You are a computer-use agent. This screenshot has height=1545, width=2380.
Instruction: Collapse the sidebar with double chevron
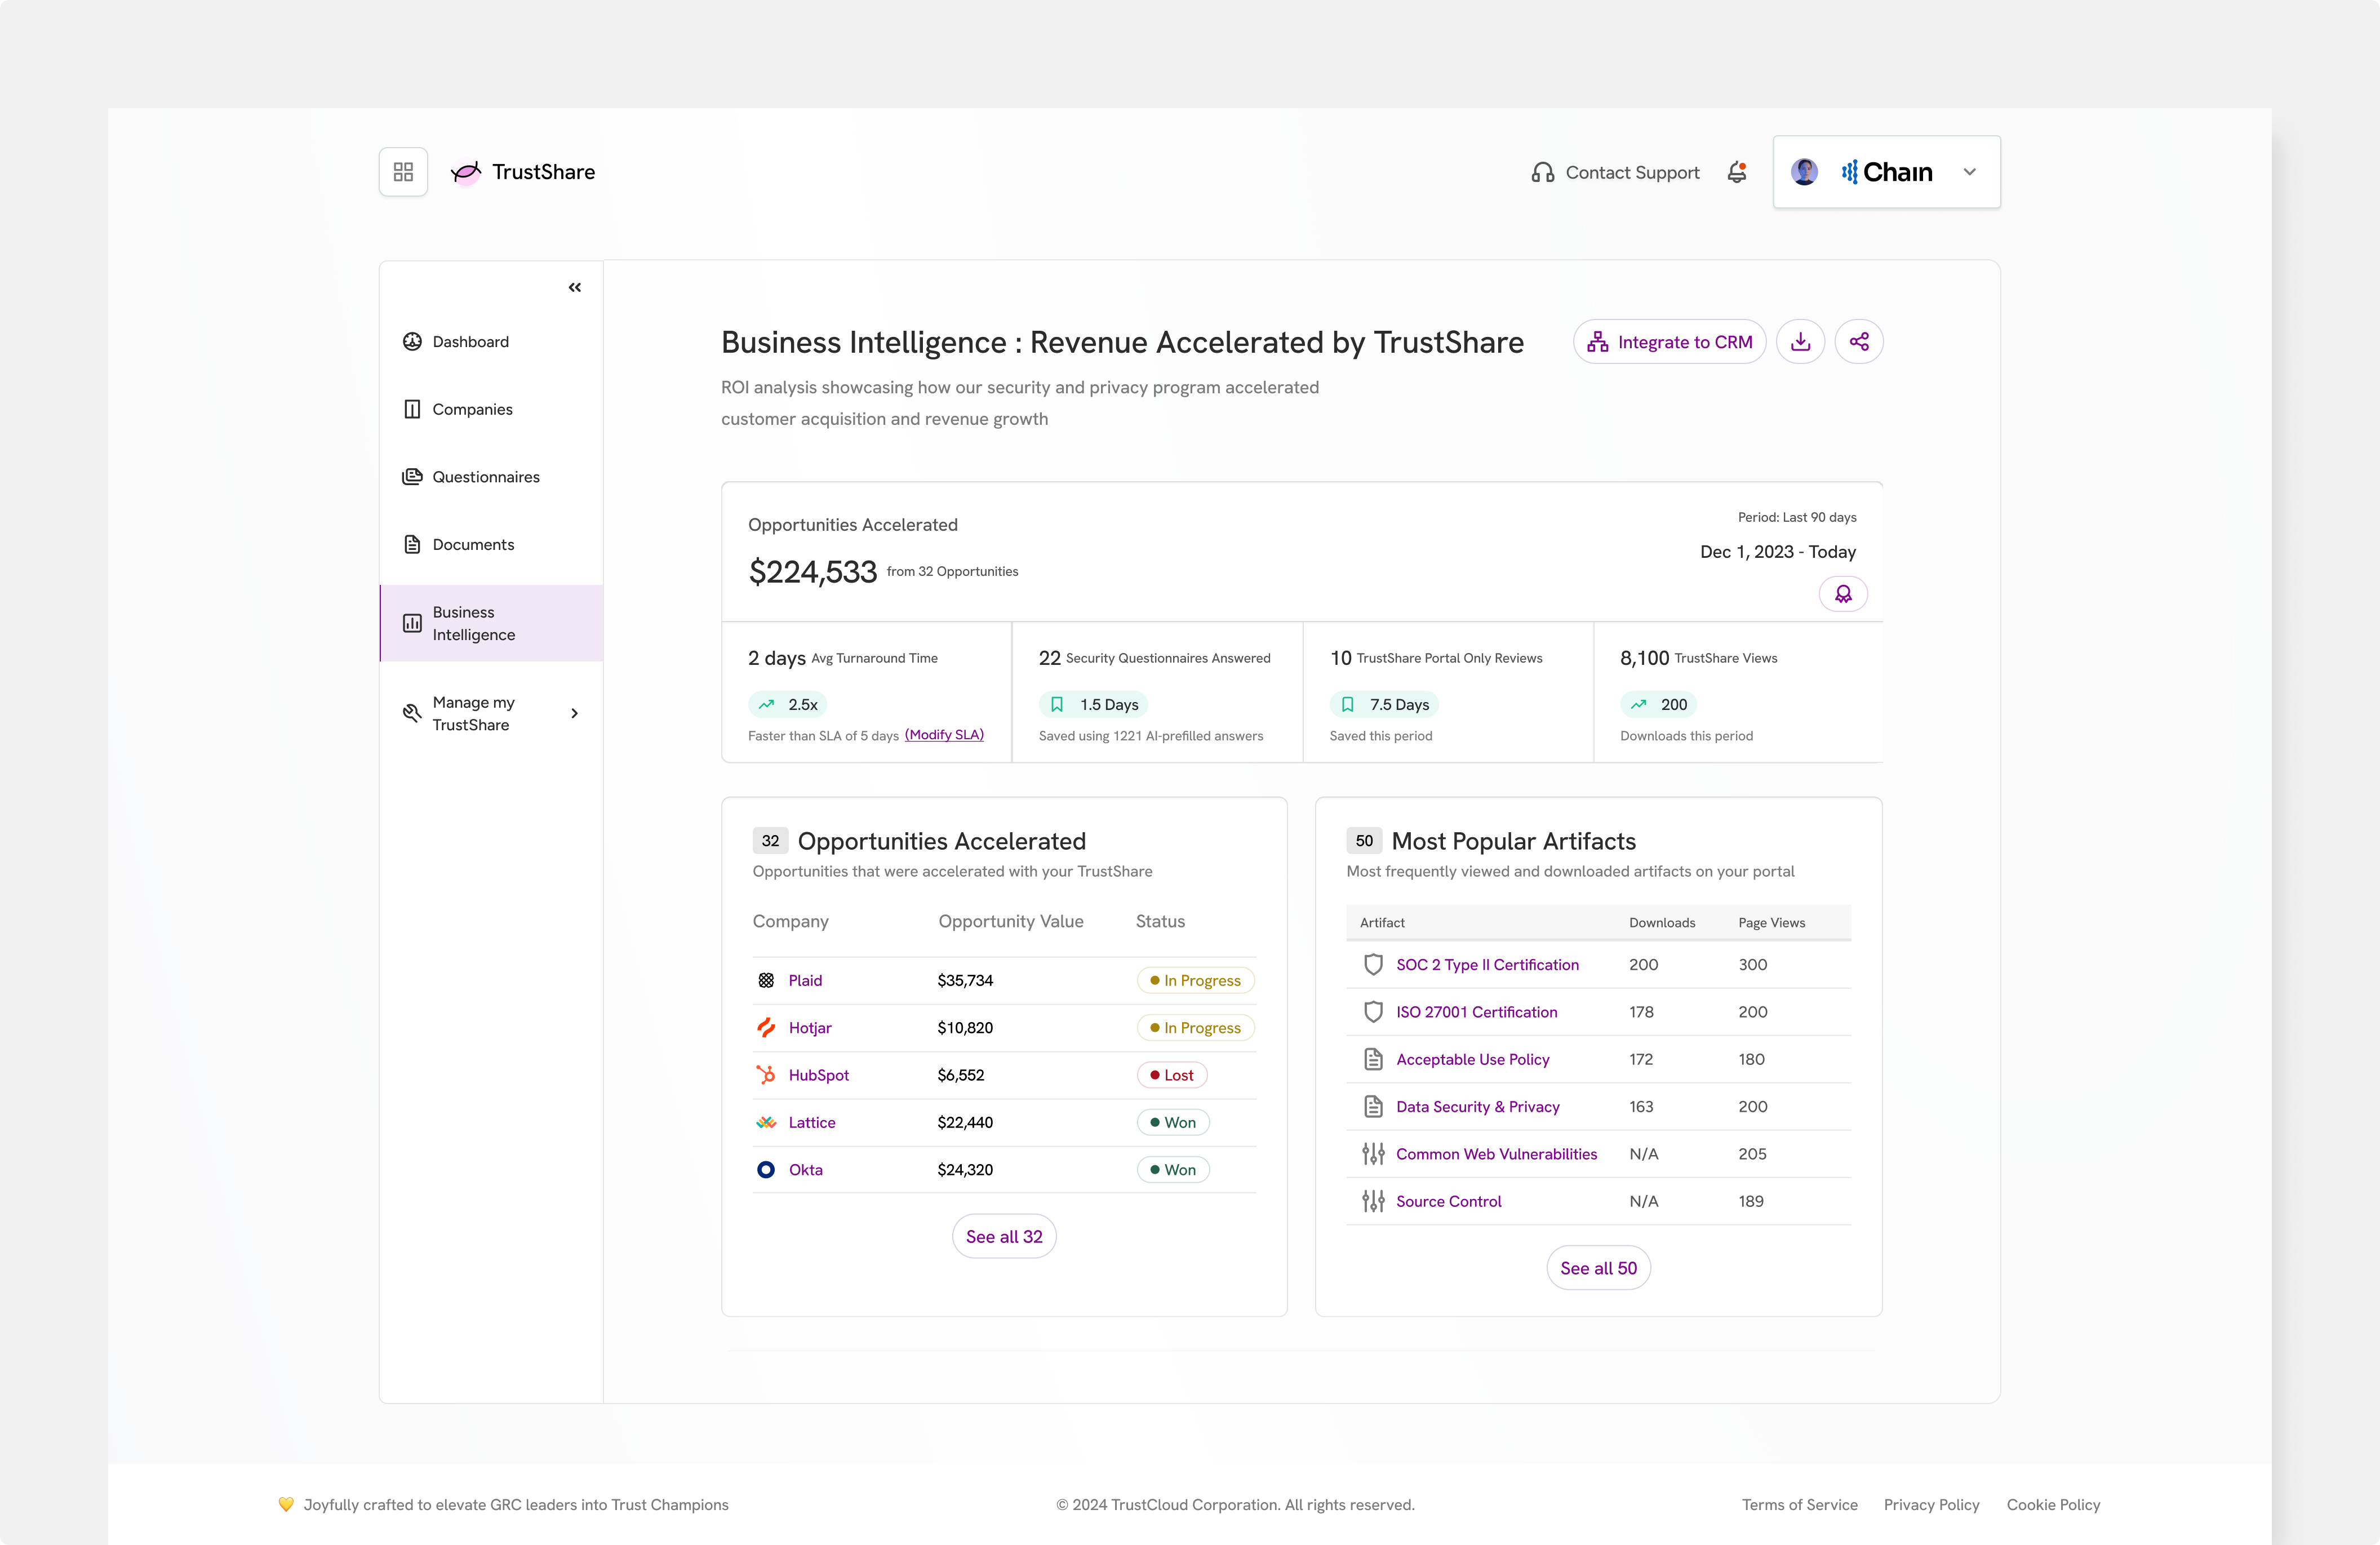point(575,288)
